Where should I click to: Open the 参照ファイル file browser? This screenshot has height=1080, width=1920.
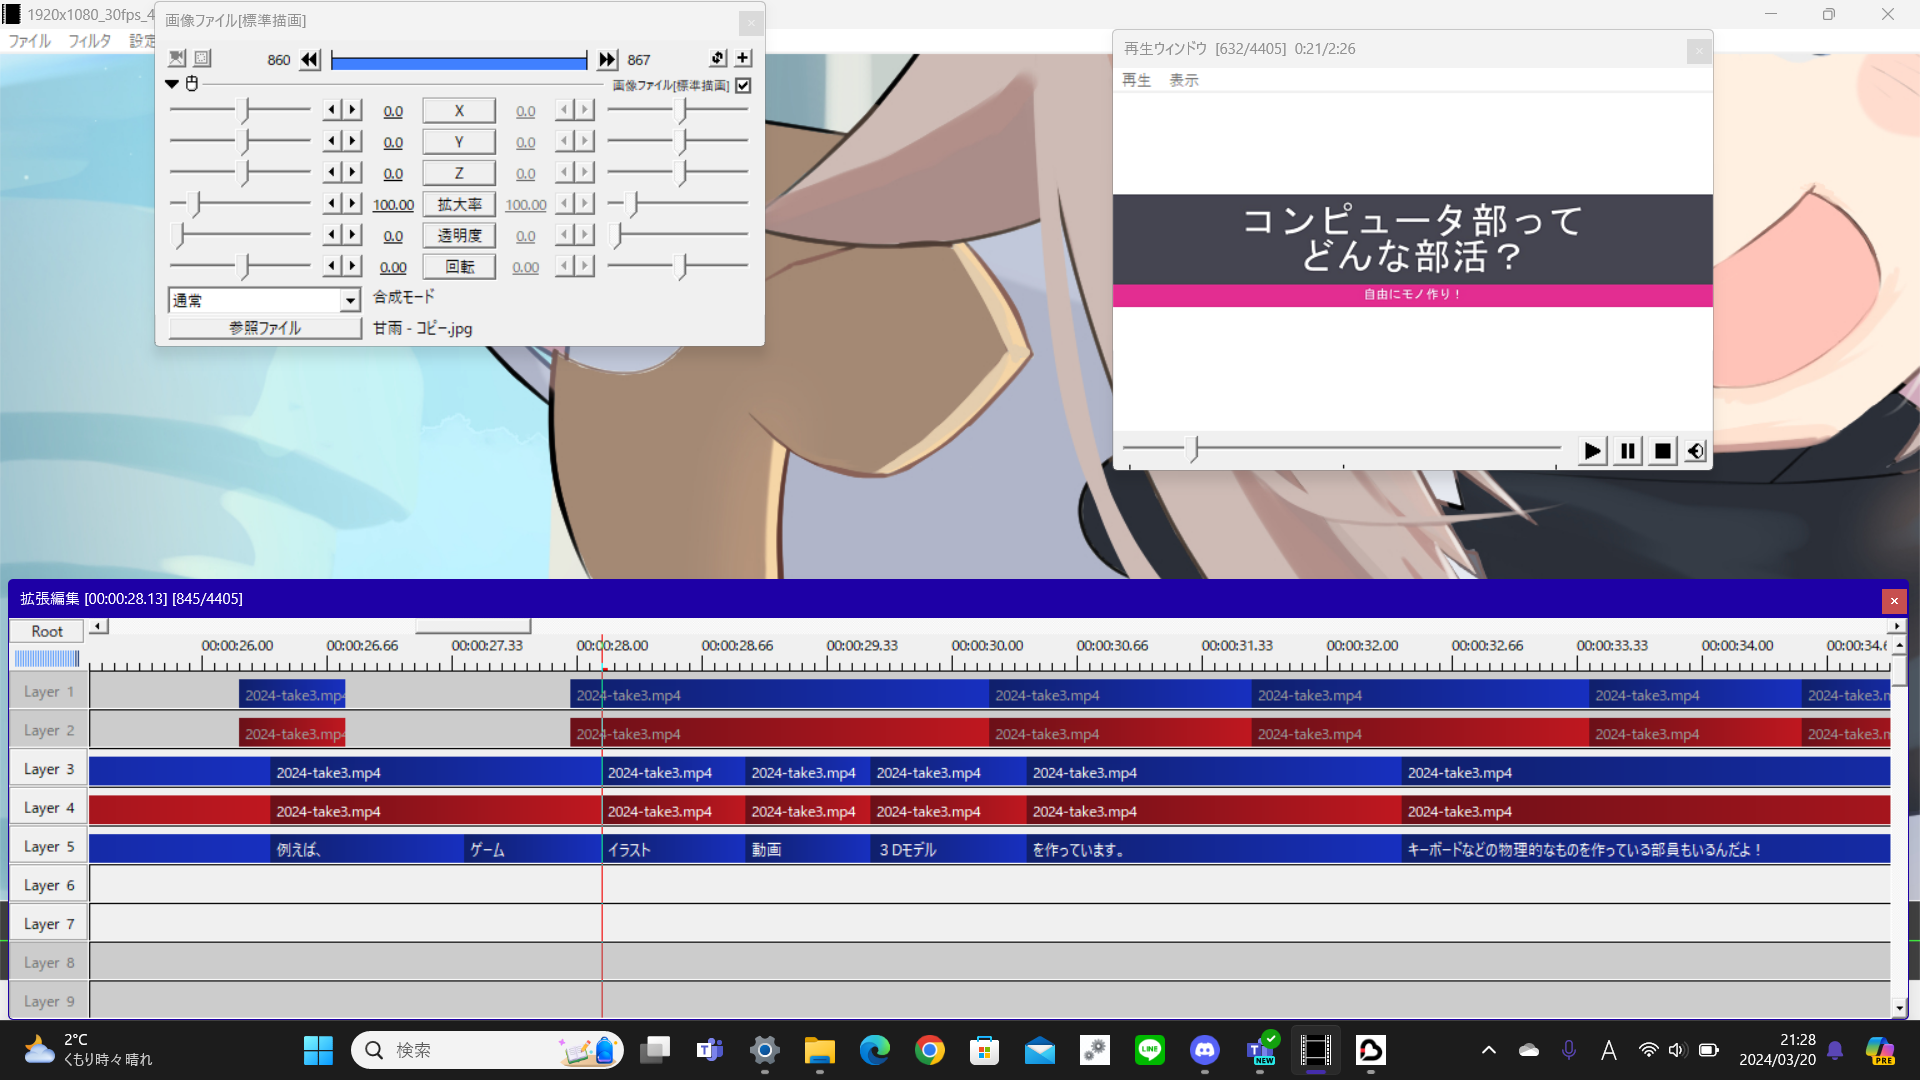[x=265, y=328]
